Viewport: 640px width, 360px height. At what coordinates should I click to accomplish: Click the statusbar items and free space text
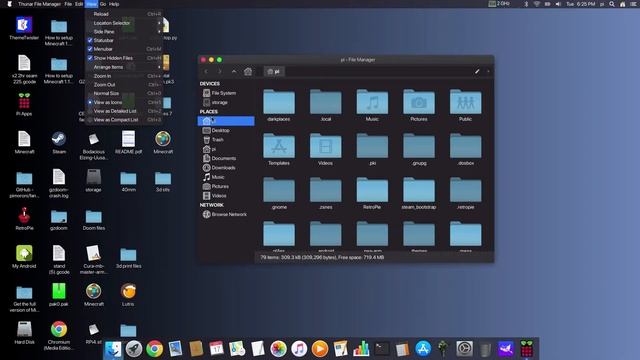322,258
